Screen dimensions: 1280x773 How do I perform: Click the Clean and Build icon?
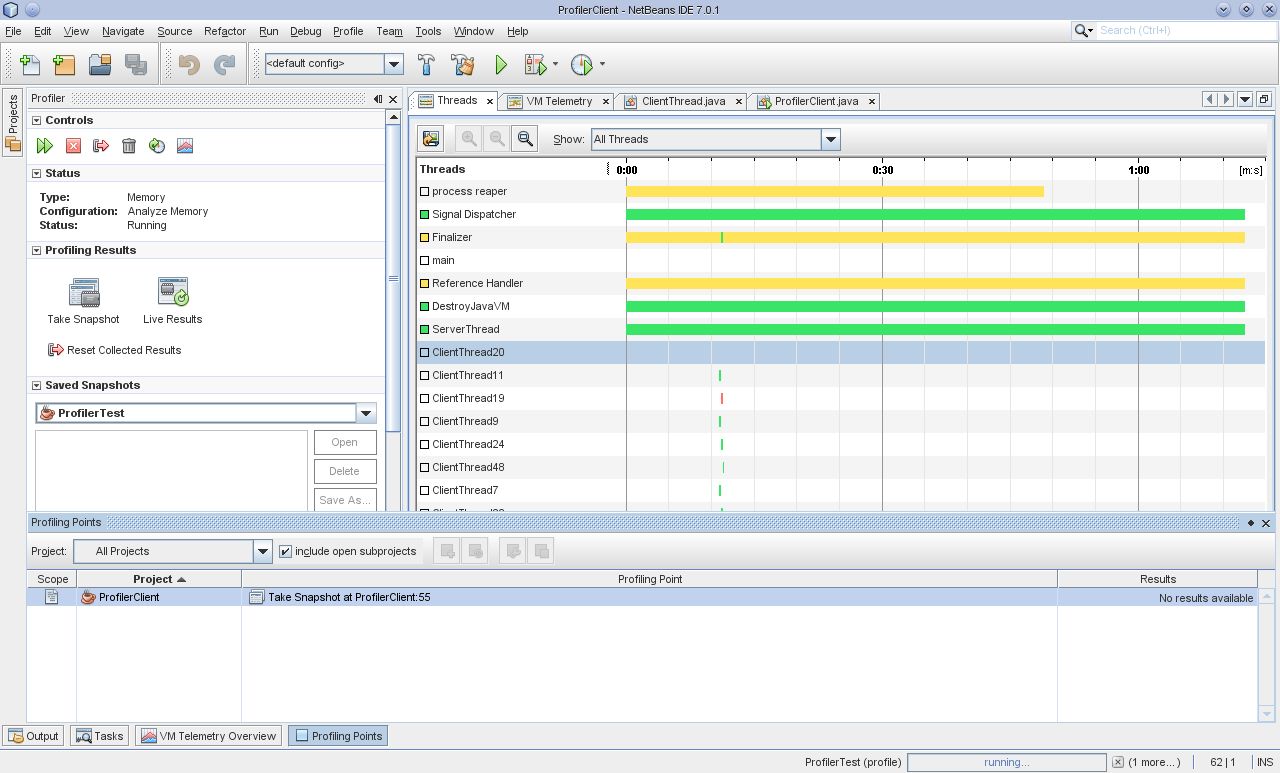coord(463,64)
